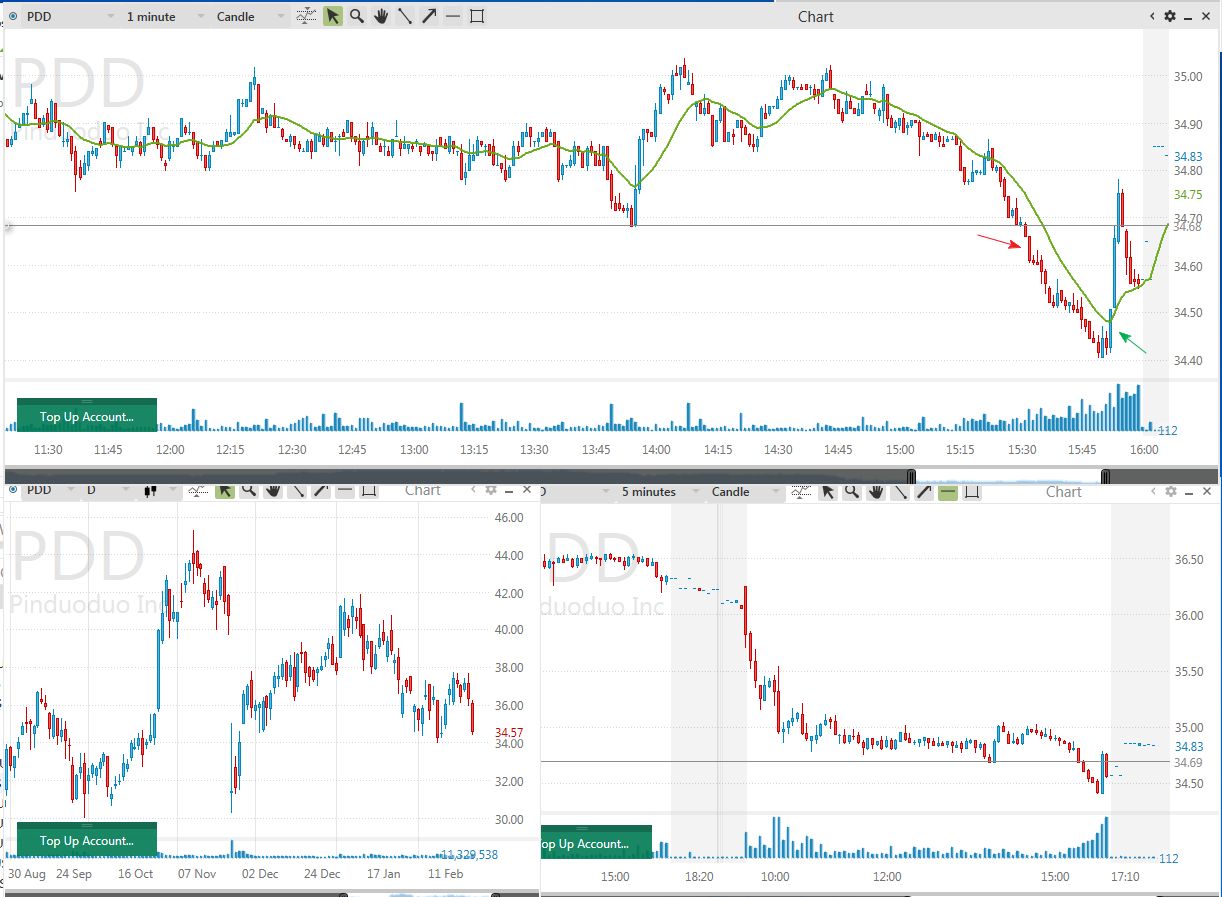
Task: Open the 1 minute timeframe dropdown
Action: (165, 16)
